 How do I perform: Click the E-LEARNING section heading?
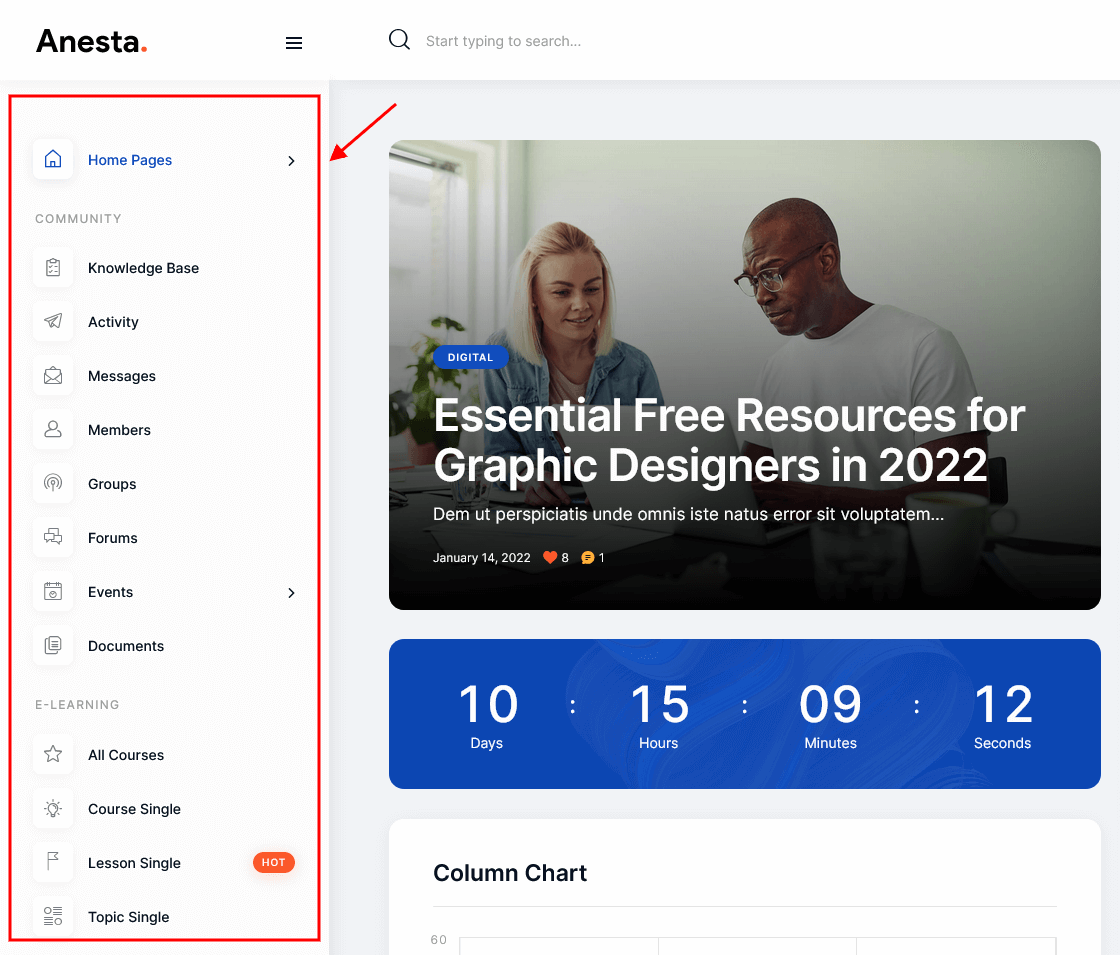(77, 705)
